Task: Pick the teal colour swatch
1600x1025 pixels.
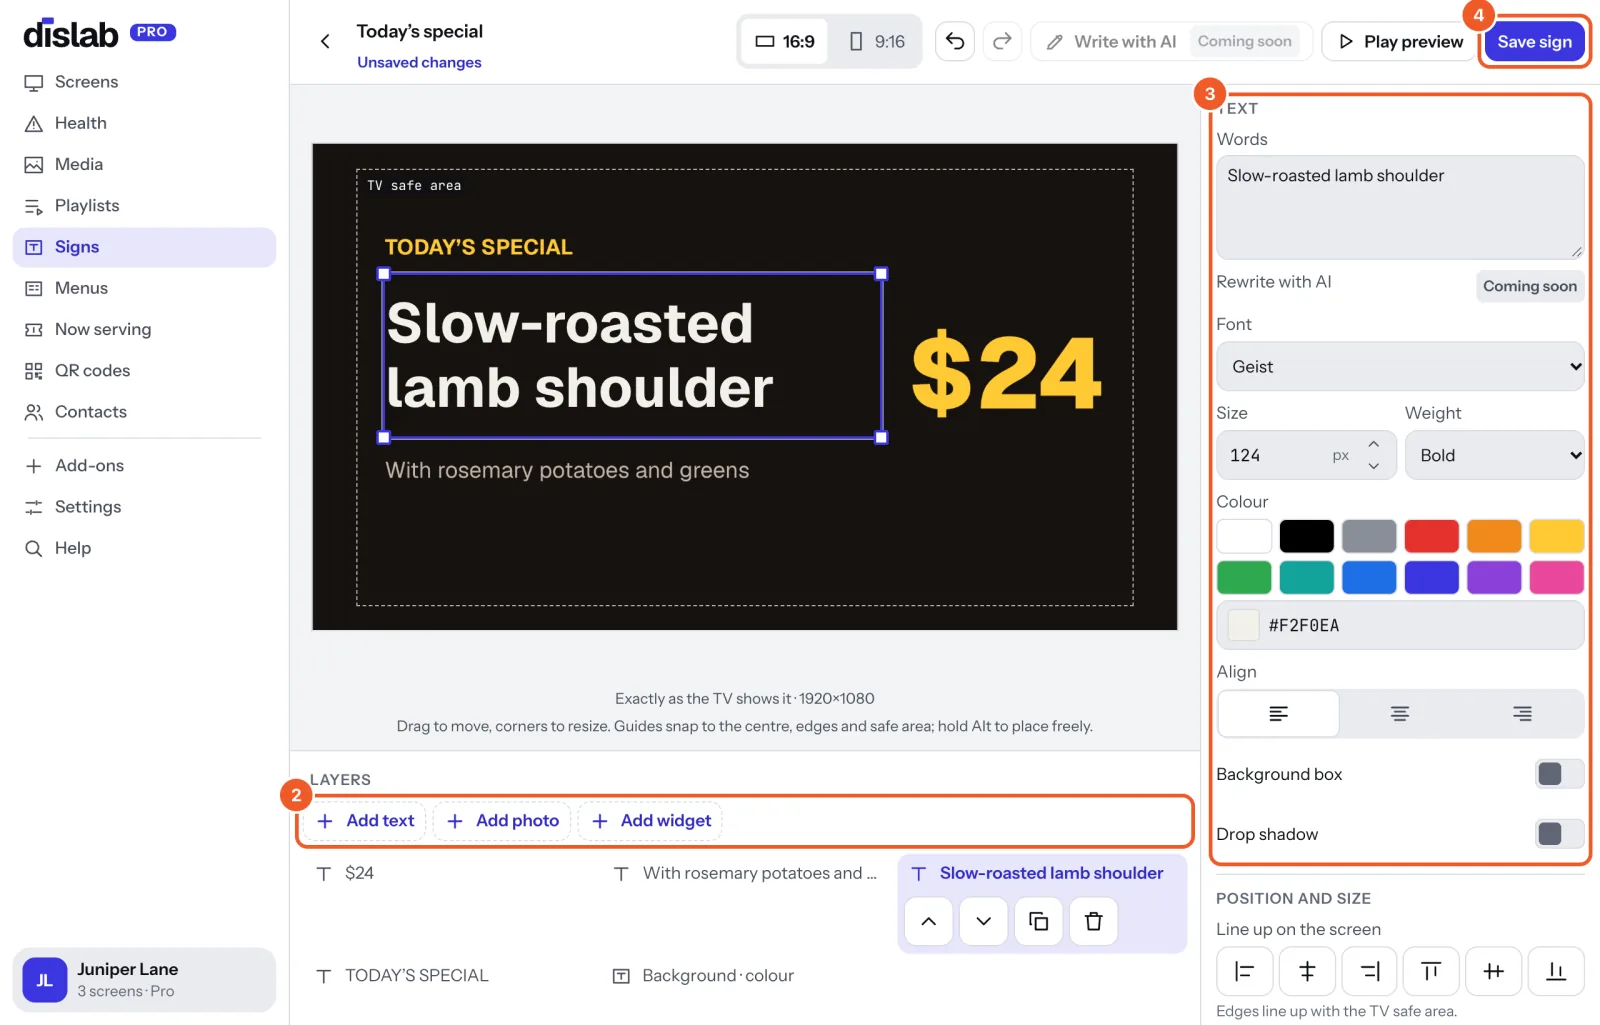Action: 1306,578
